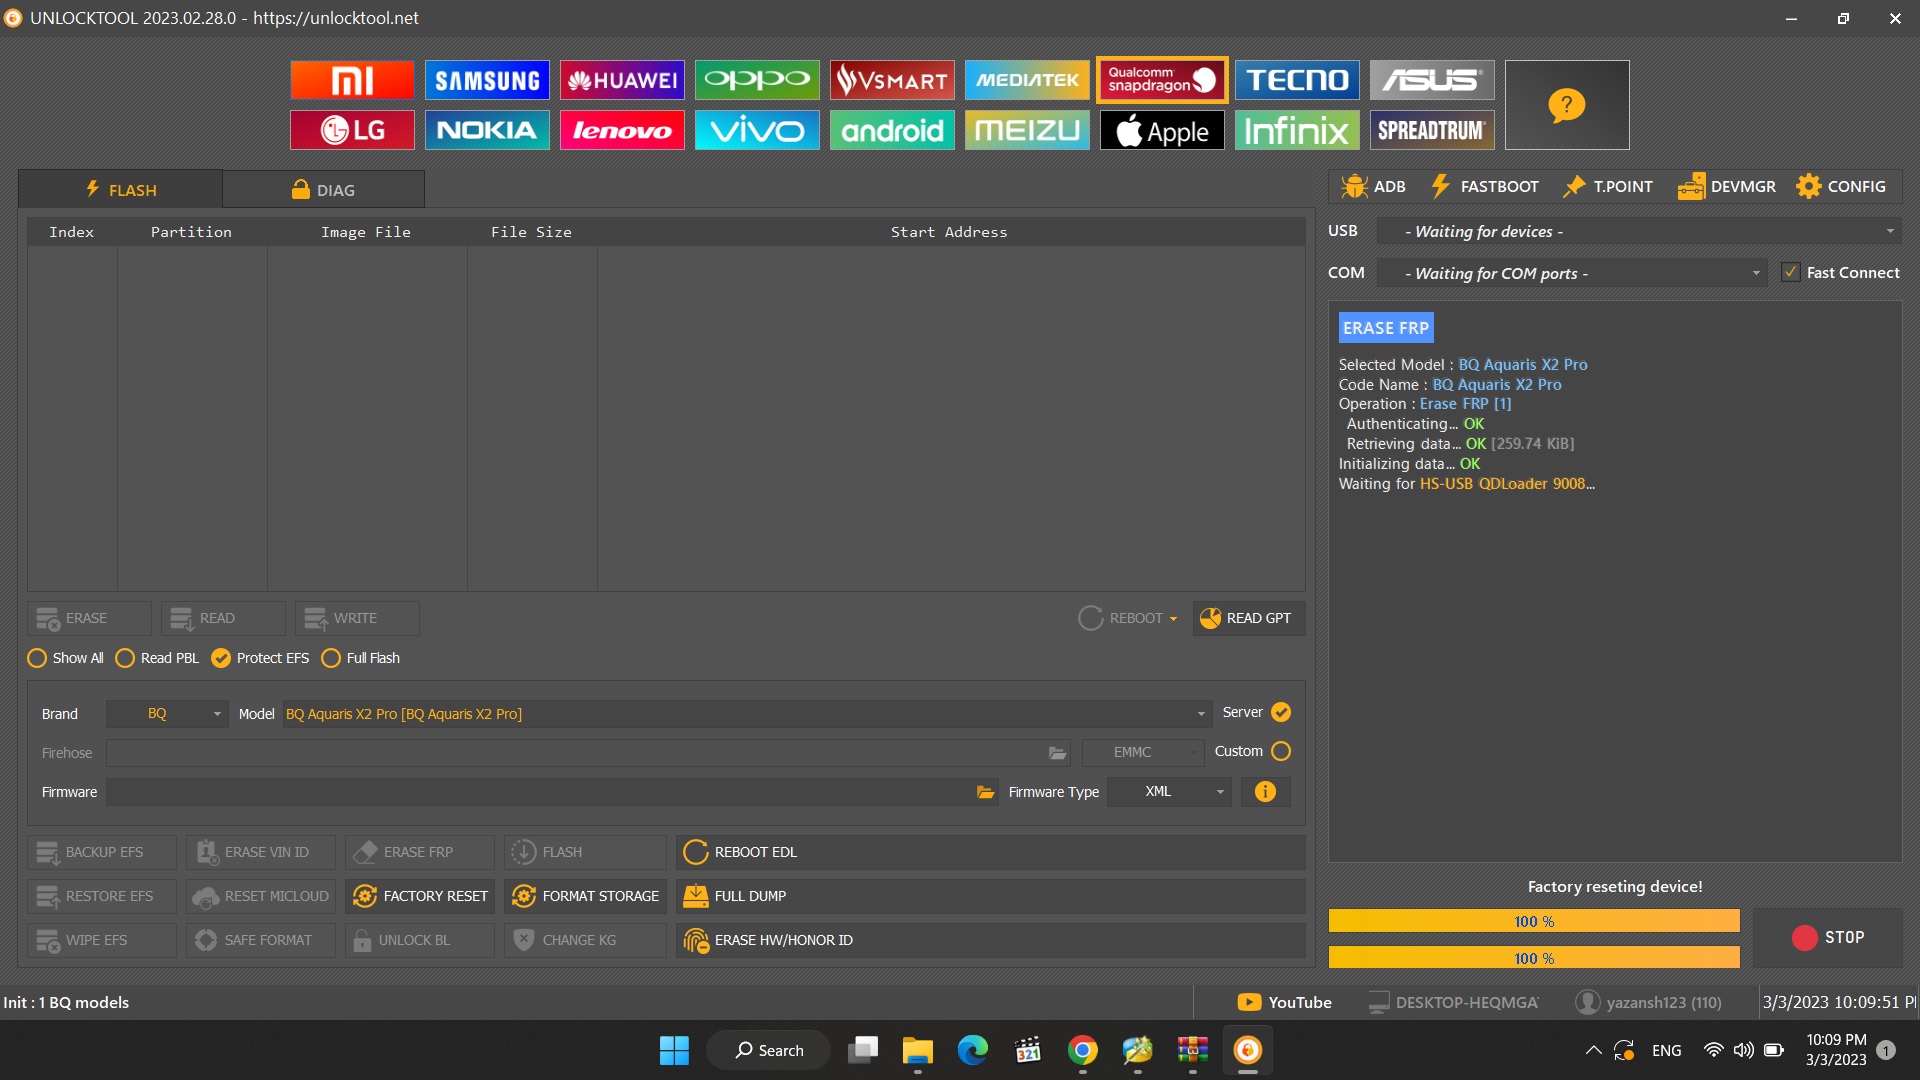The width and height of the screenshot is (1920, 1080).
Task: Open the Model dropdown list
Action: pyautogui.click(x=746, y=714)
